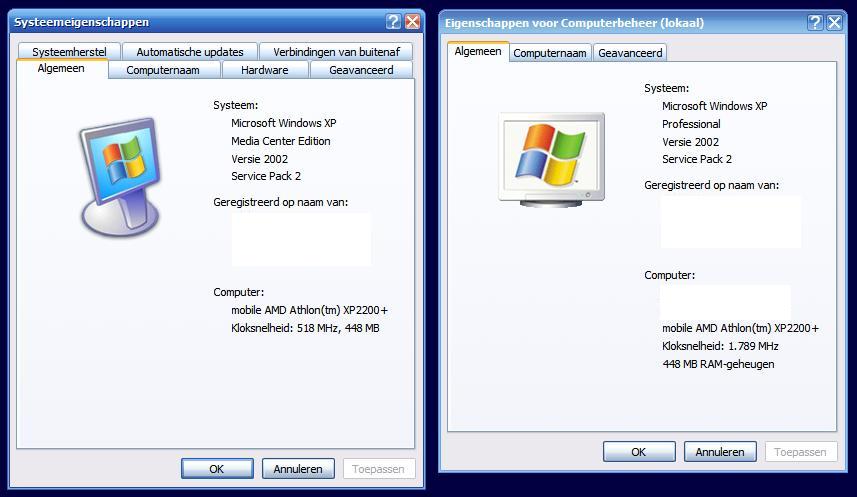
Task: Click 'mobile AMD Athlon(tm) XP2200+' in Computerbeheer window
Action: [x=741, y=328]
